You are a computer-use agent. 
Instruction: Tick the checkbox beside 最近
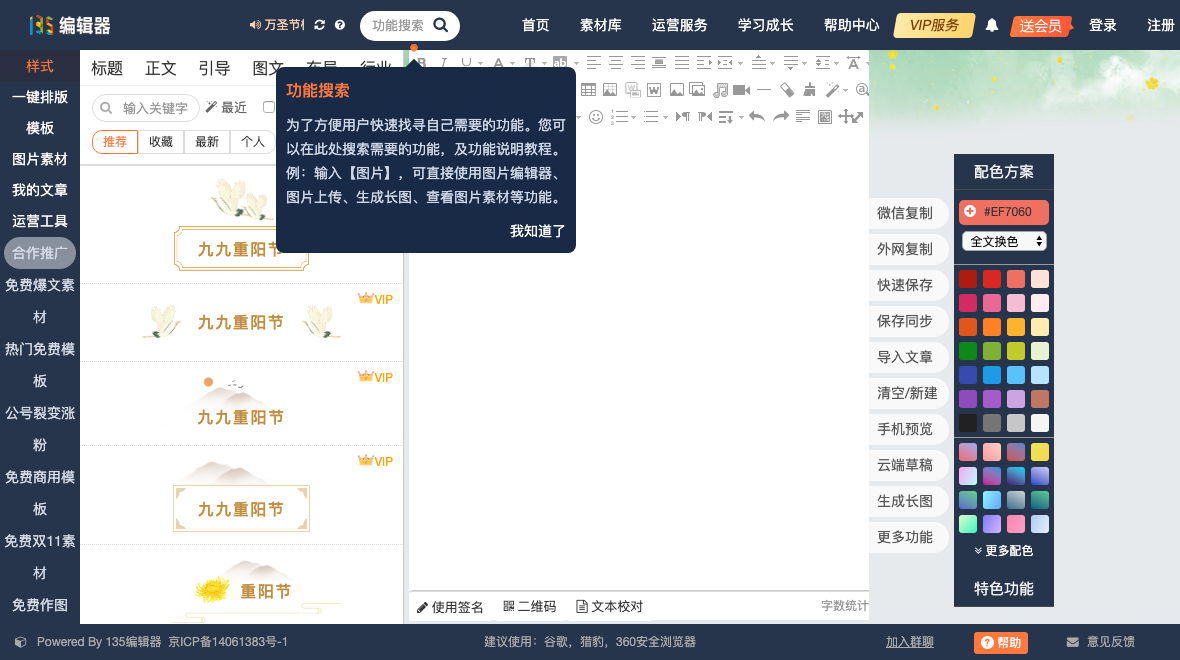[269, 108]
